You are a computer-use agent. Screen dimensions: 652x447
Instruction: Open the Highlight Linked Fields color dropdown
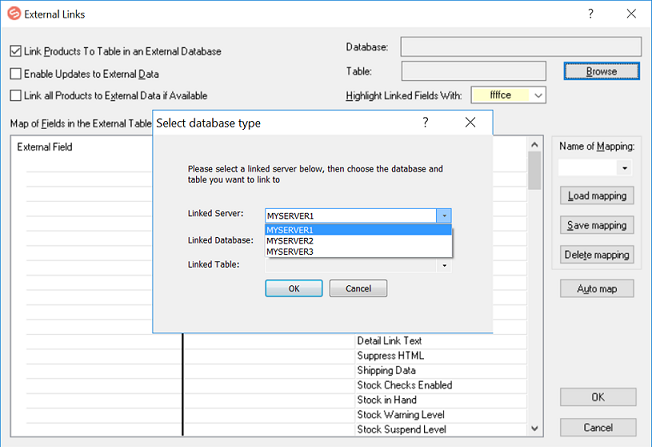click(537, 95)
